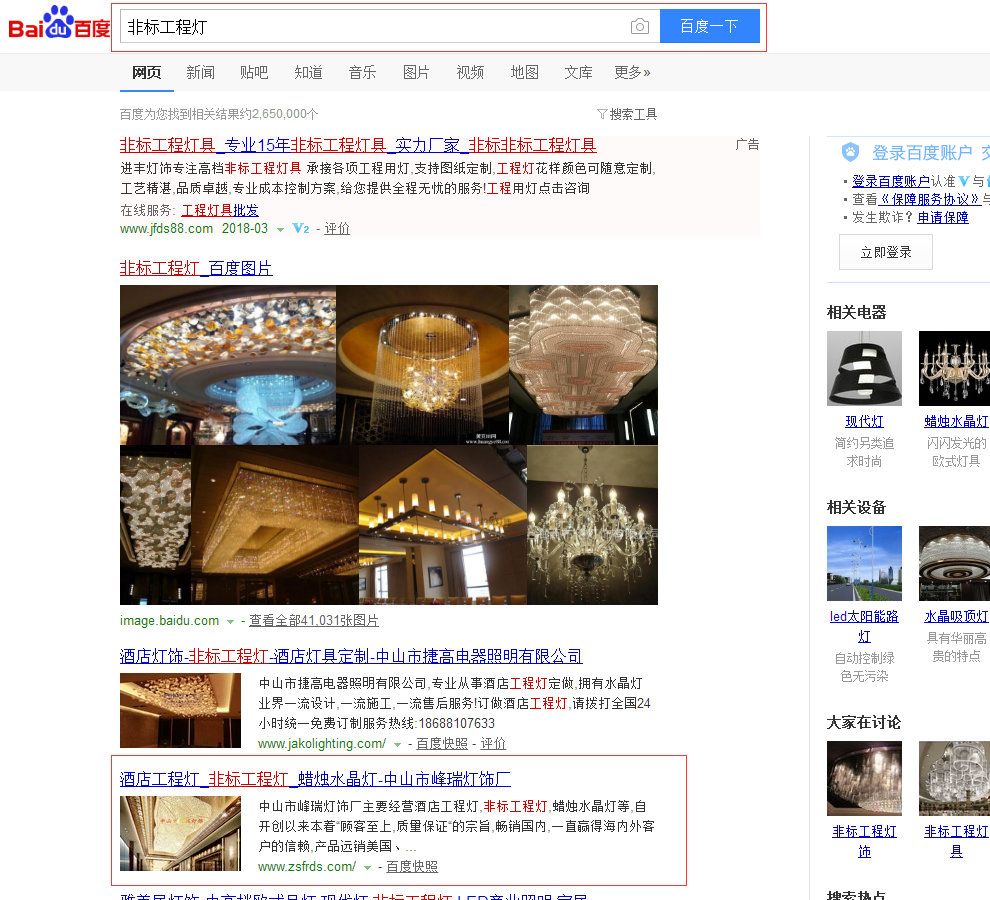Screen dimensions: 990x900
Task: Open the 搜索工具 filter tools
Action: (627, 114)
